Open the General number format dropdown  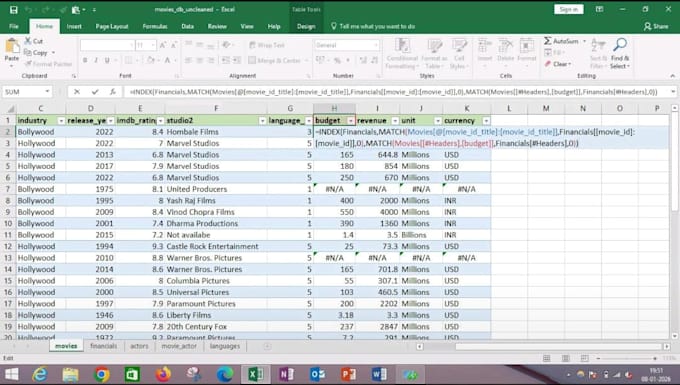(376, 45)
